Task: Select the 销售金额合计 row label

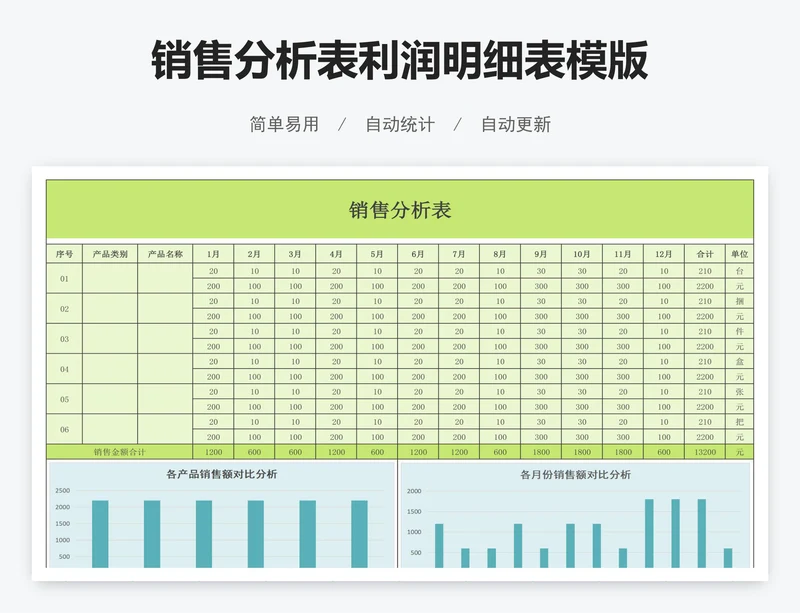Action: click(119, 452)
